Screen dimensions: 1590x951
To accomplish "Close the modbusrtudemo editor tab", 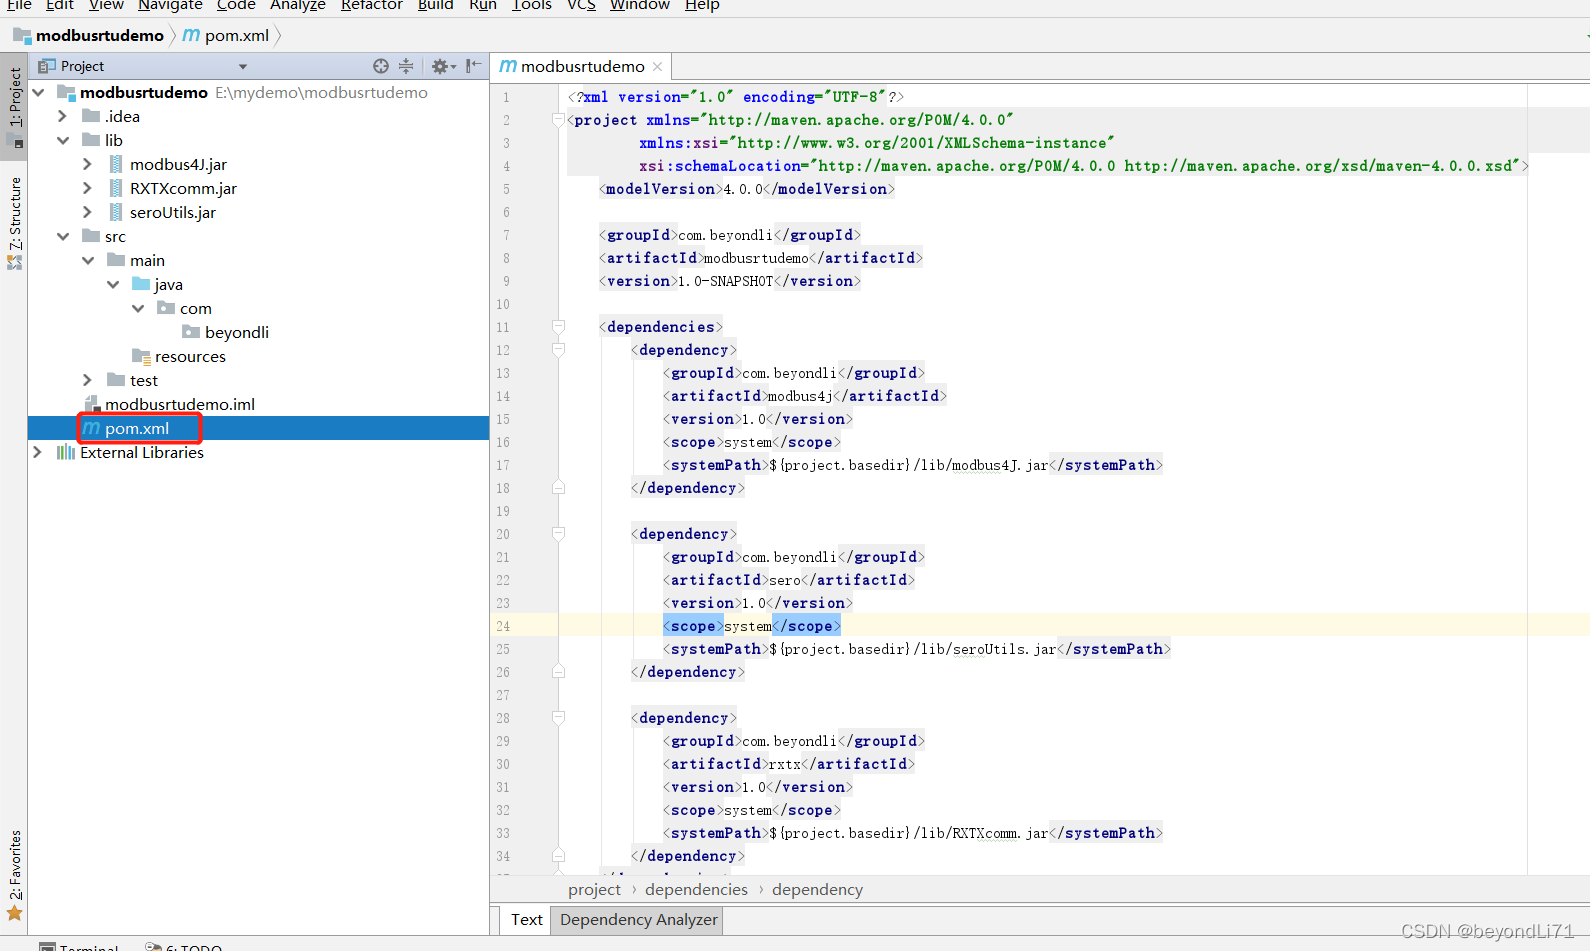I will coord(657,66).
